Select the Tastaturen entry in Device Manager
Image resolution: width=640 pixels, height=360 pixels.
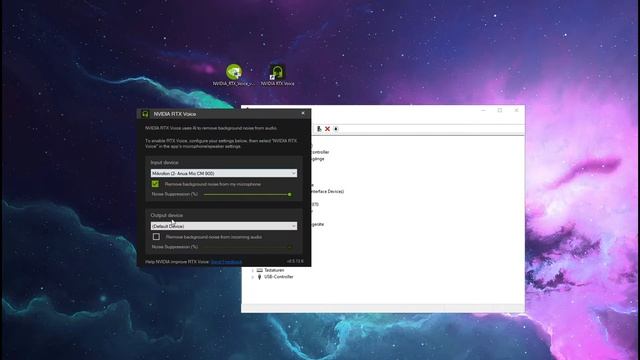point(274,270)
